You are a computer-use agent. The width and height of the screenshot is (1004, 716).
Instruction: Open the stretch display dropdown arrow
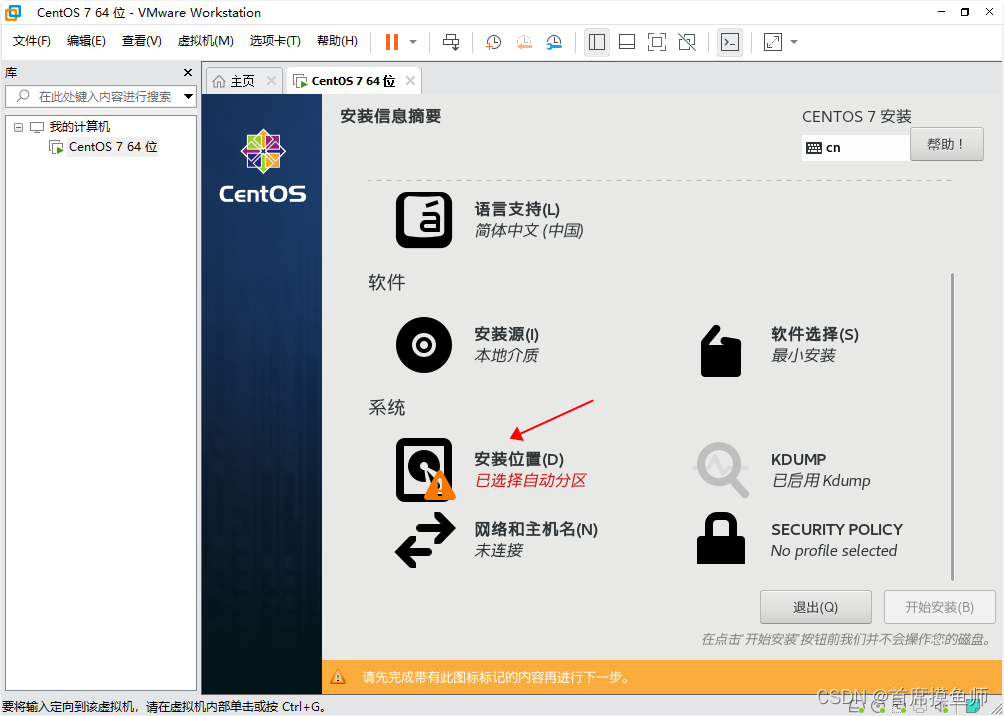[794, 42]
